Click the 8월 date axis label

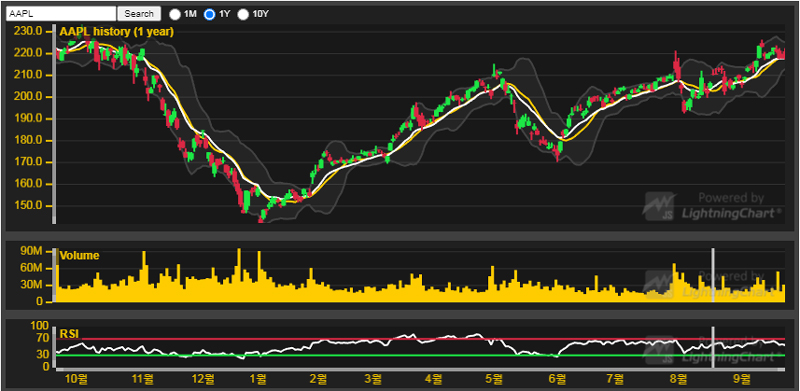click(680, 379)
